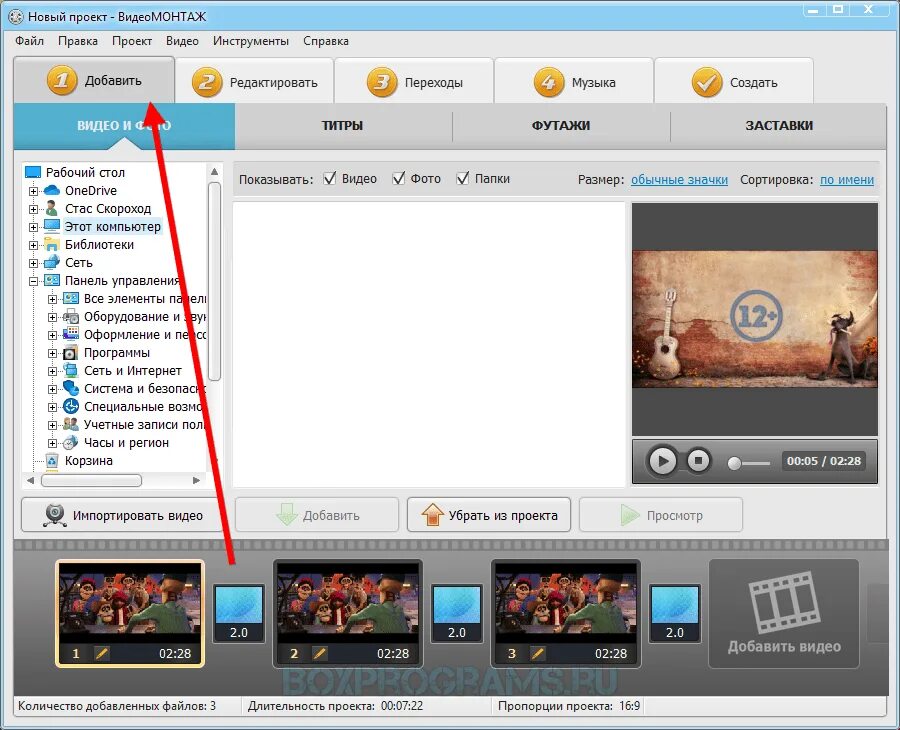This screenshot has width=900, height=730.
Task: Click the Все элементы панели icon
Action: (70, 298)
